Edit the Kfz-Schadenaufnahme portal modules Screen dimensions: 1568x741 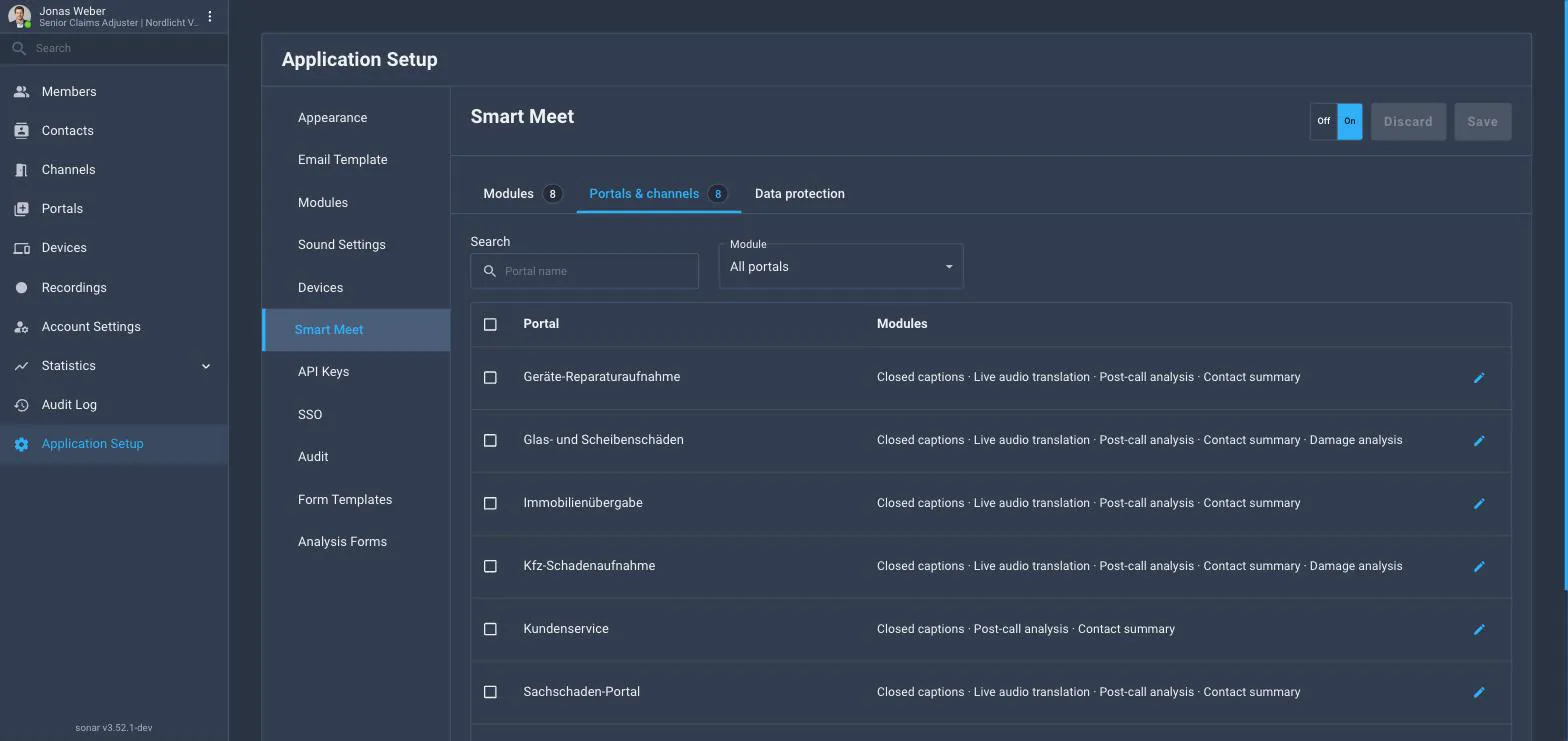tap(1479, 567)
